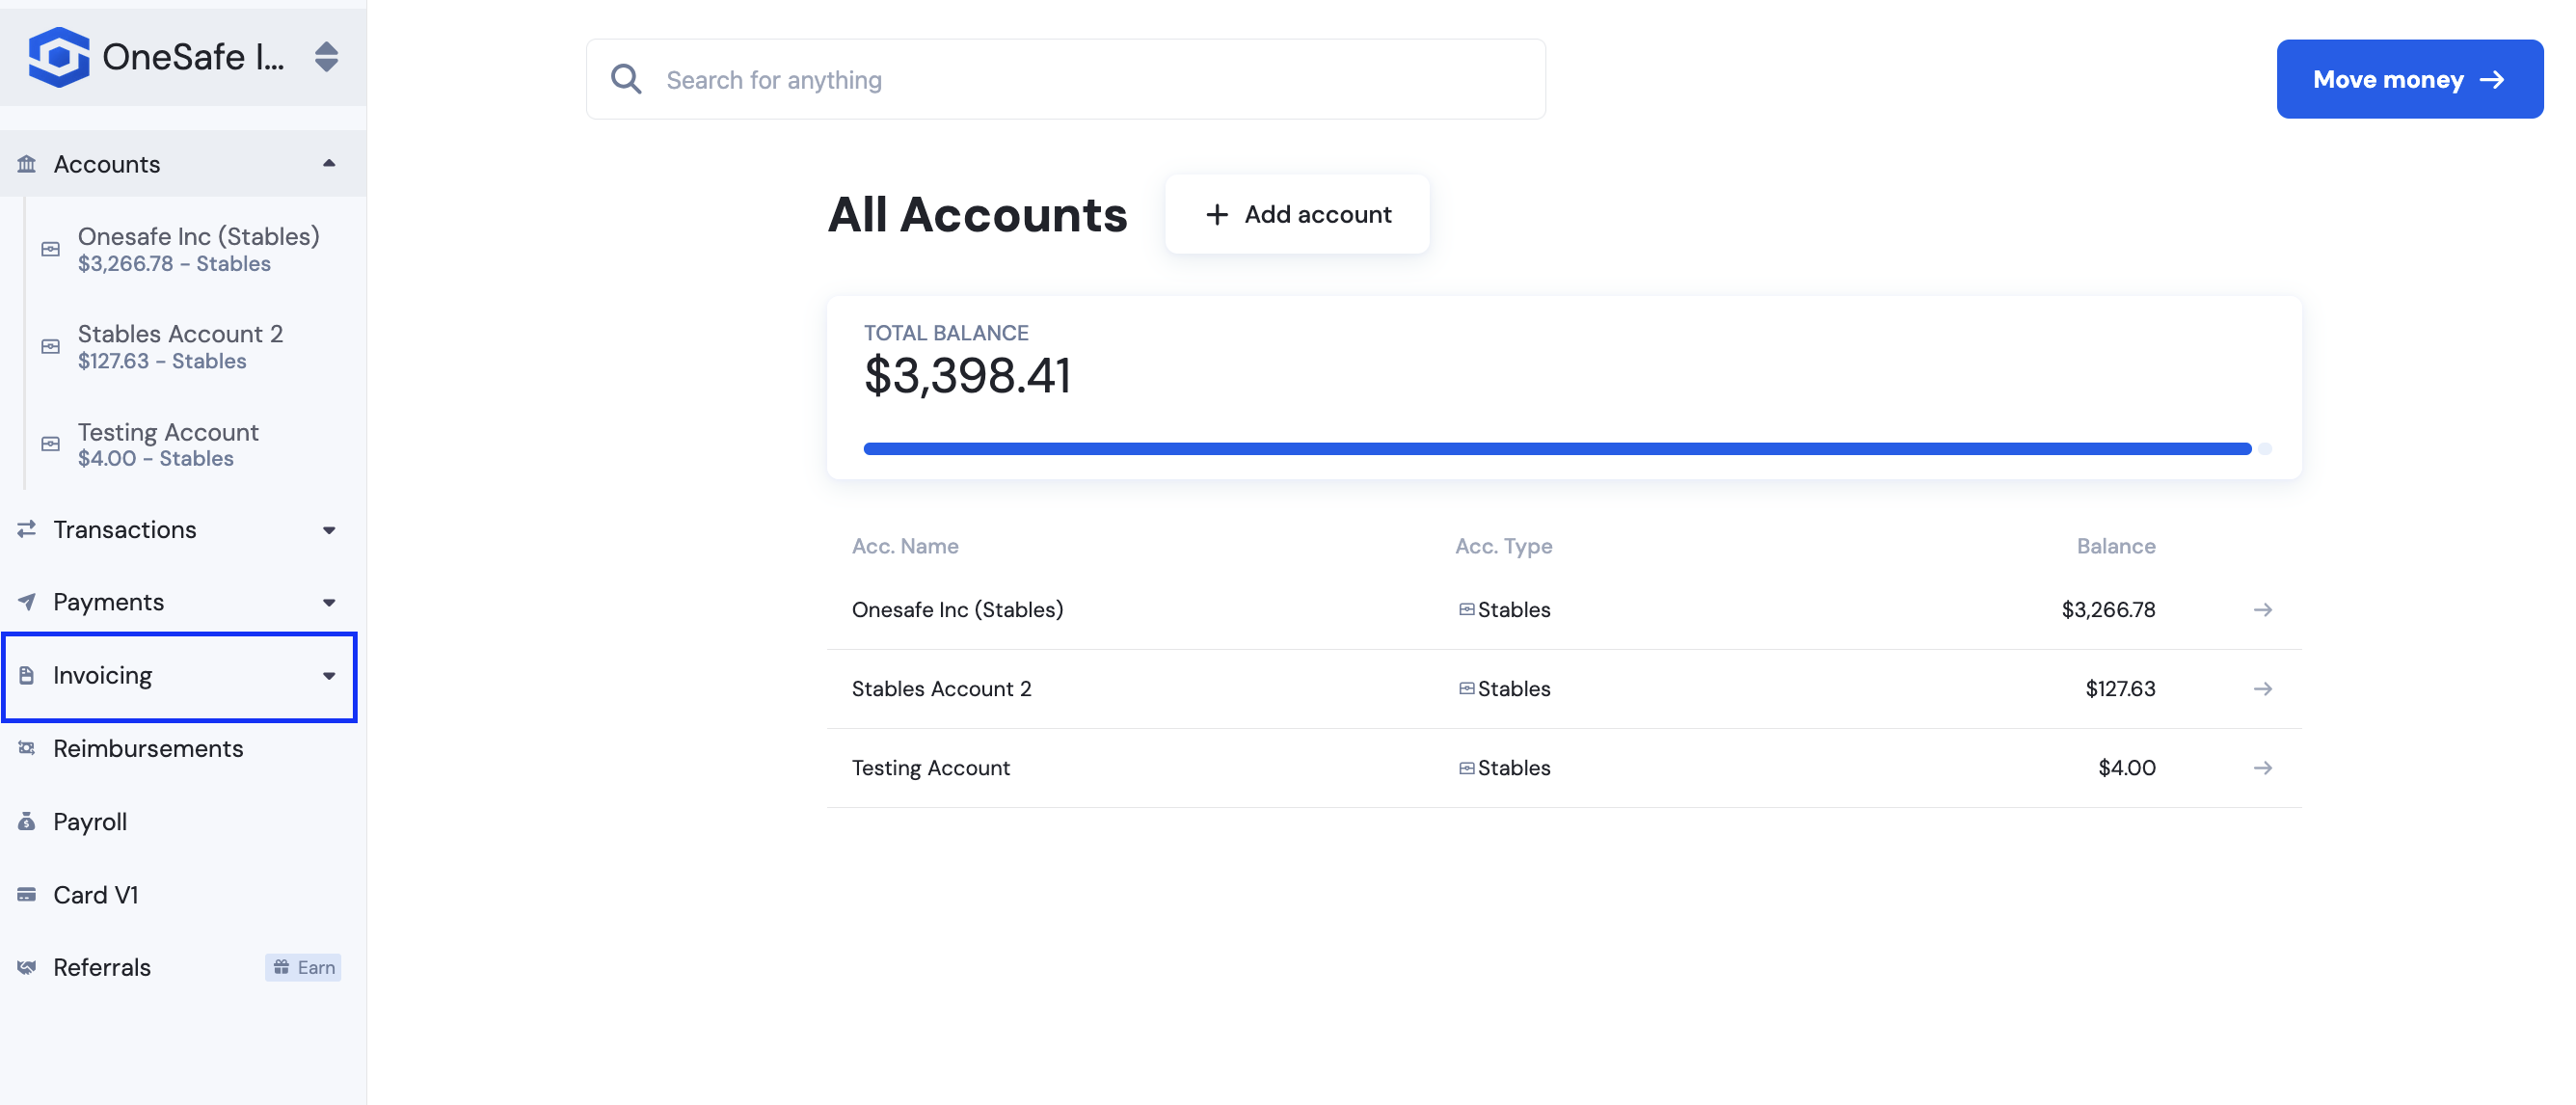2576x1105 pixels.
Task: Click the search magnifying glass icon
Action: click(626, 79)
